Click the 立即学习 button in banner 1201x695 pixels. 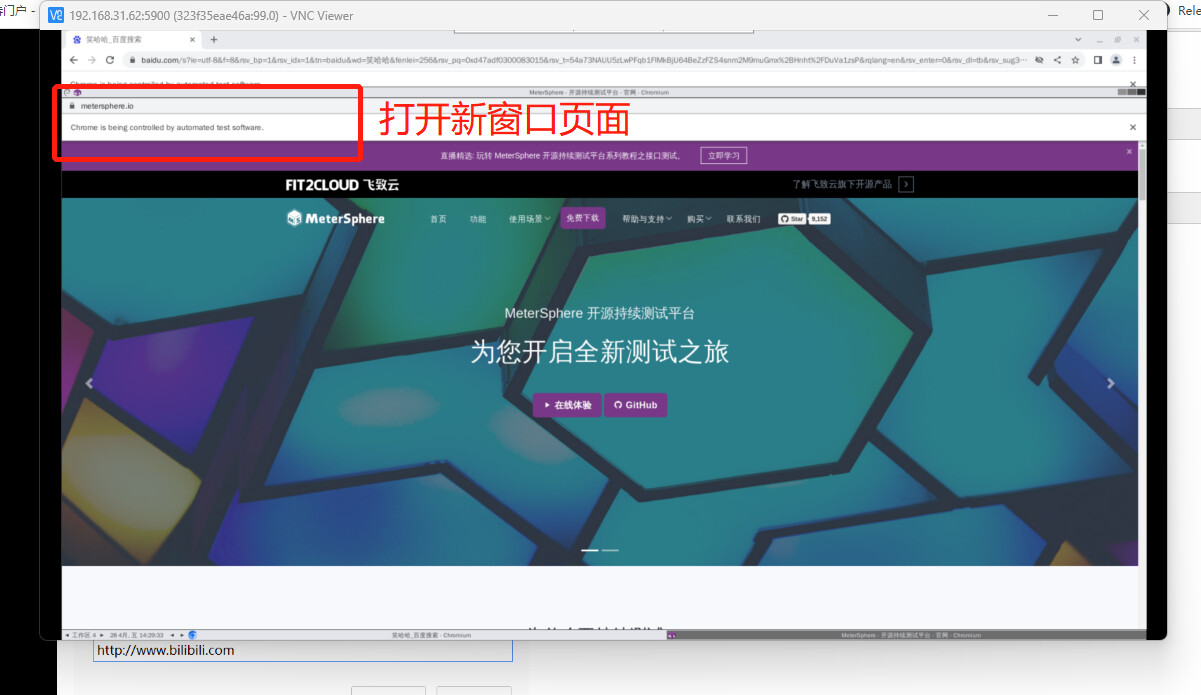[x=724, y=156]
